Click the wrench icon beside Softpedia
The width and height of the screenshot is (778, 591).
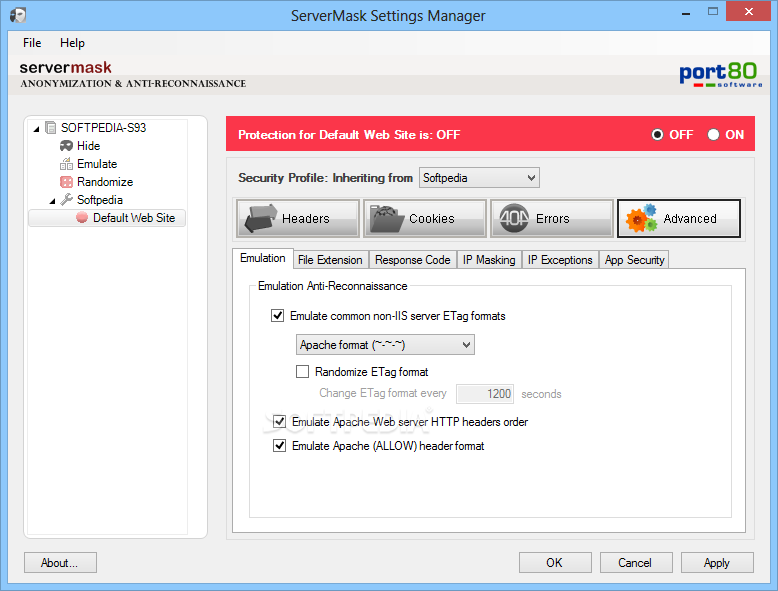coord(66,199)
